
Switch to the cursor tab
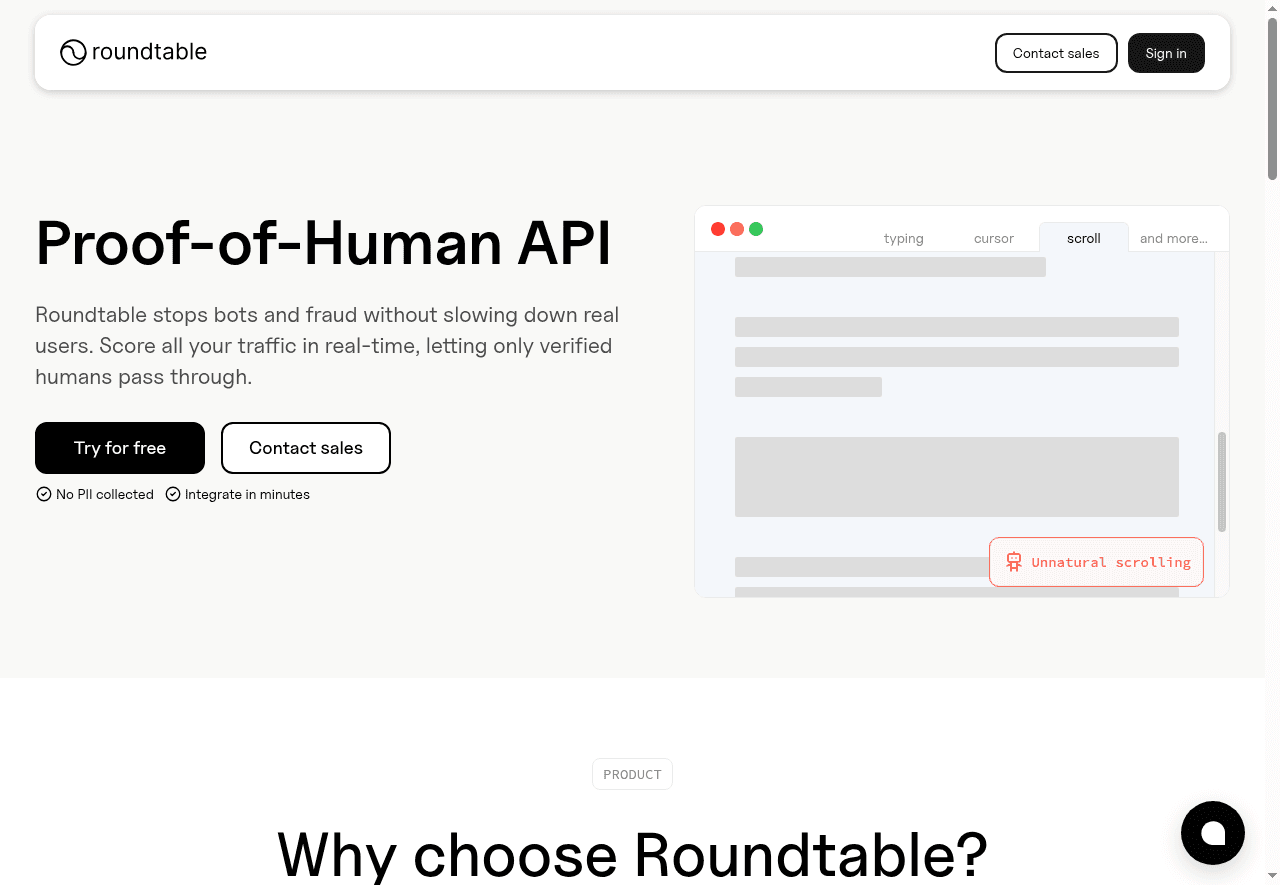993,238
